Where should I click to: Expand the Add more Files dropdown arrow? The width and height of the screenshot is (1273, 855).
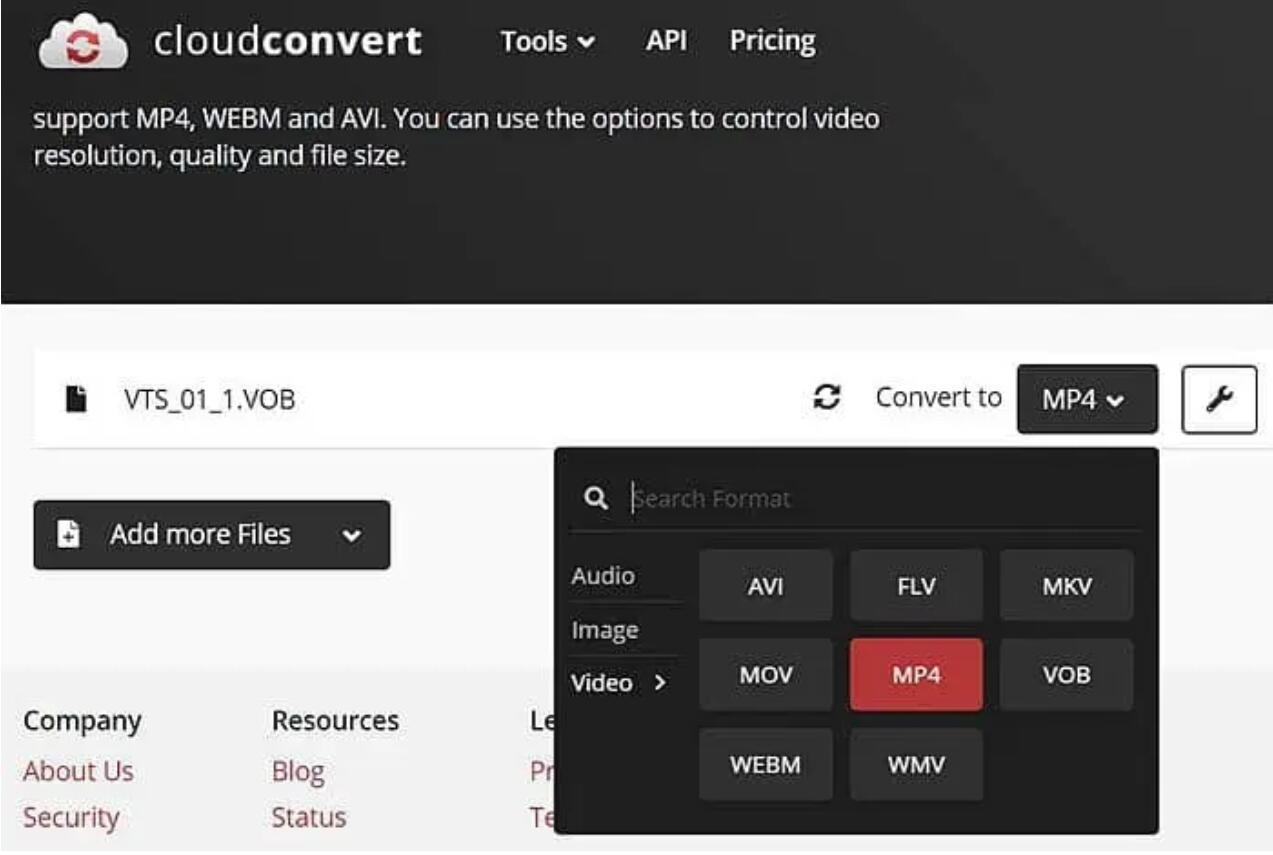351,536
